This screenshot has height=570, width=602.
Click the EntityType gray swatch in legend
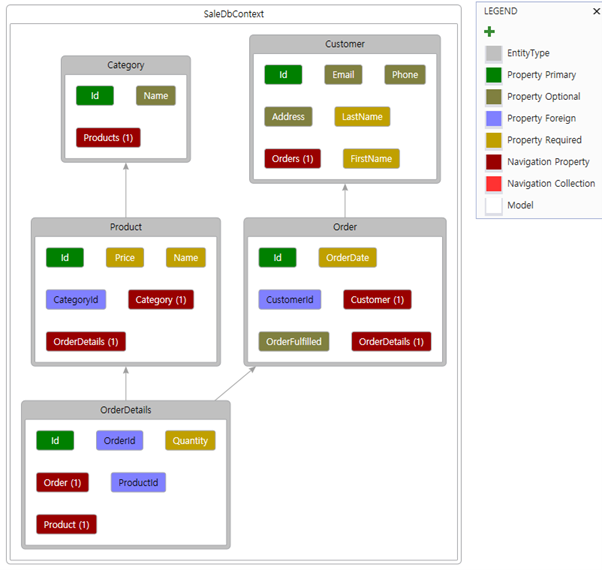pyautogui.click(x=494, y=54)
